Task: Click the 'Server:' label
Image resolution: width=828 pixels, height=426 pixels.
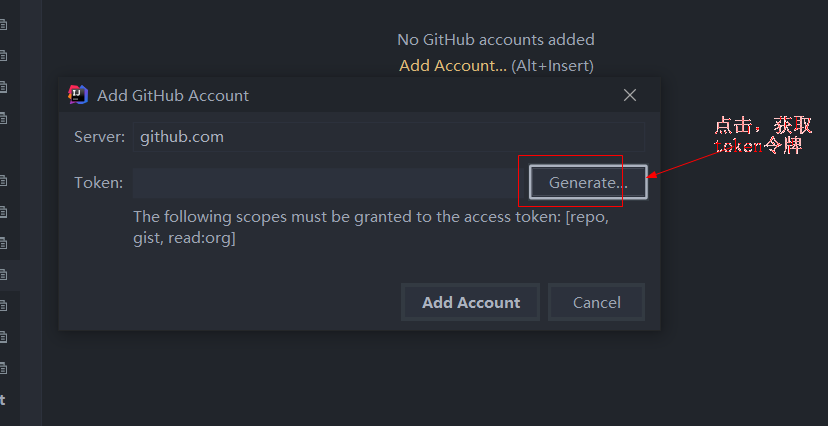Action: 99,137
